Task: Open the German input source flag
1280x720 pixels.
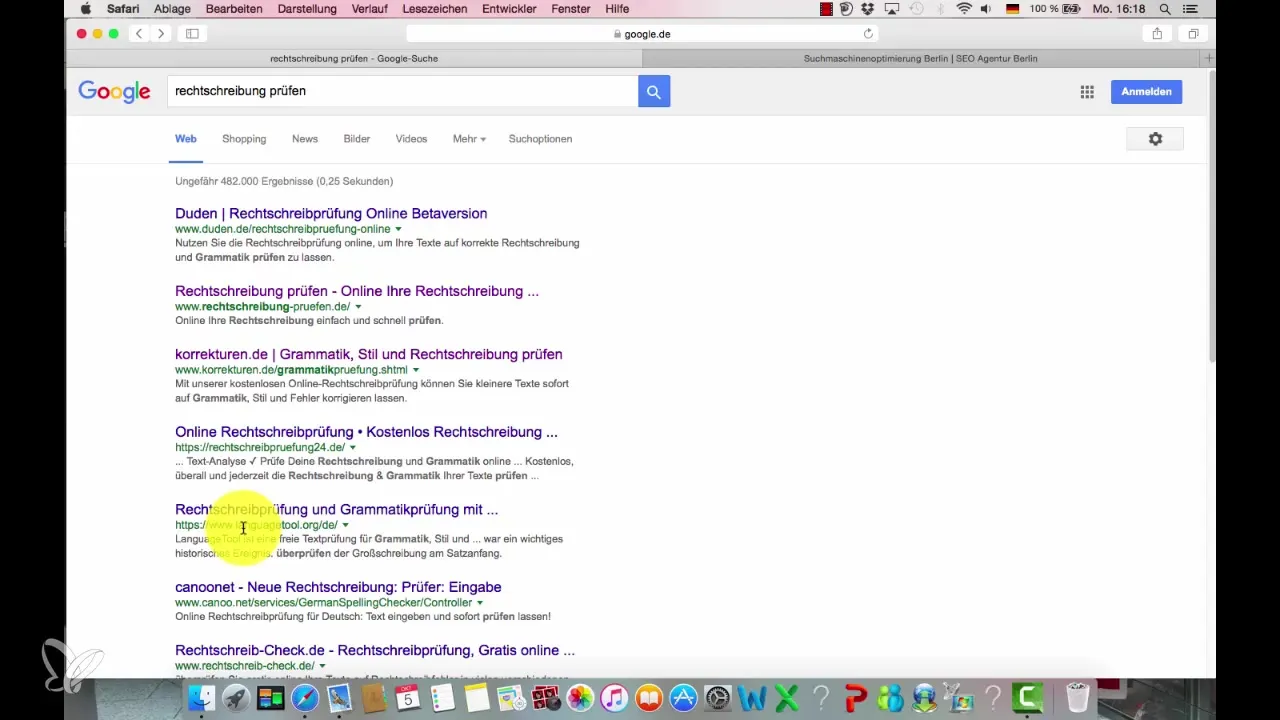Action: point(1011,8)
